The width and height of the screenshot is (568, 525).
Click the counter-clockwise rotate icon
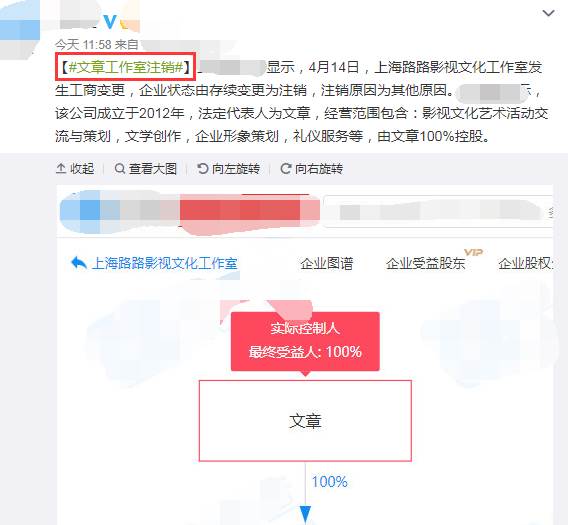click(x=202, y=168)
